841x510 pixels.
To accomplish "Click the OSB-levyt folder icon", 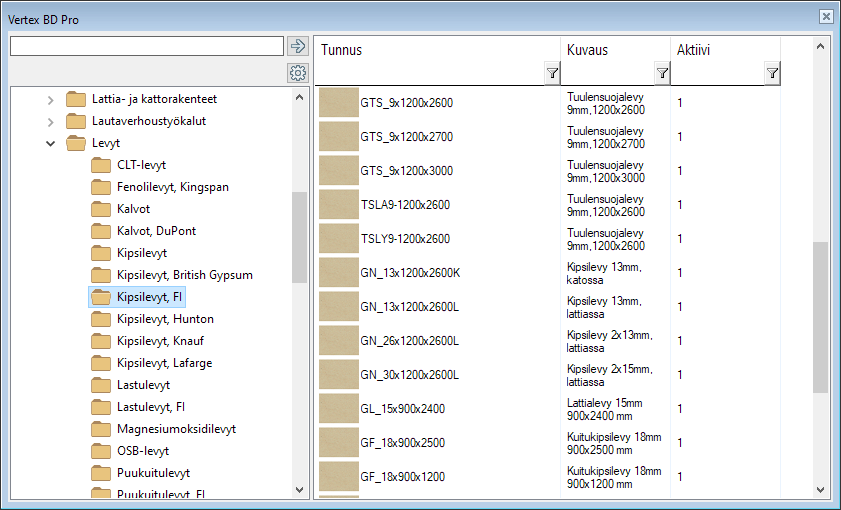I will coord(100,451).
